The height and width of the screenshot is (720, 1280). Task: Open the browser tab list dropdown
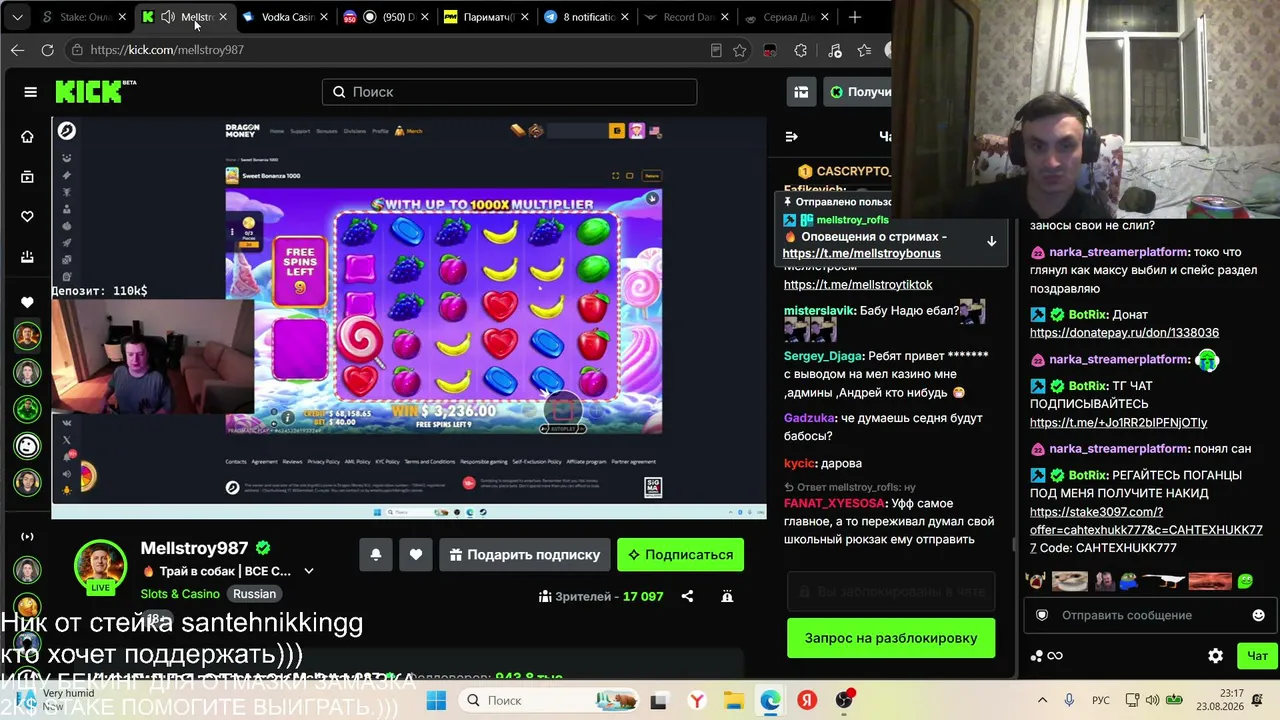(x=17, y=17)
